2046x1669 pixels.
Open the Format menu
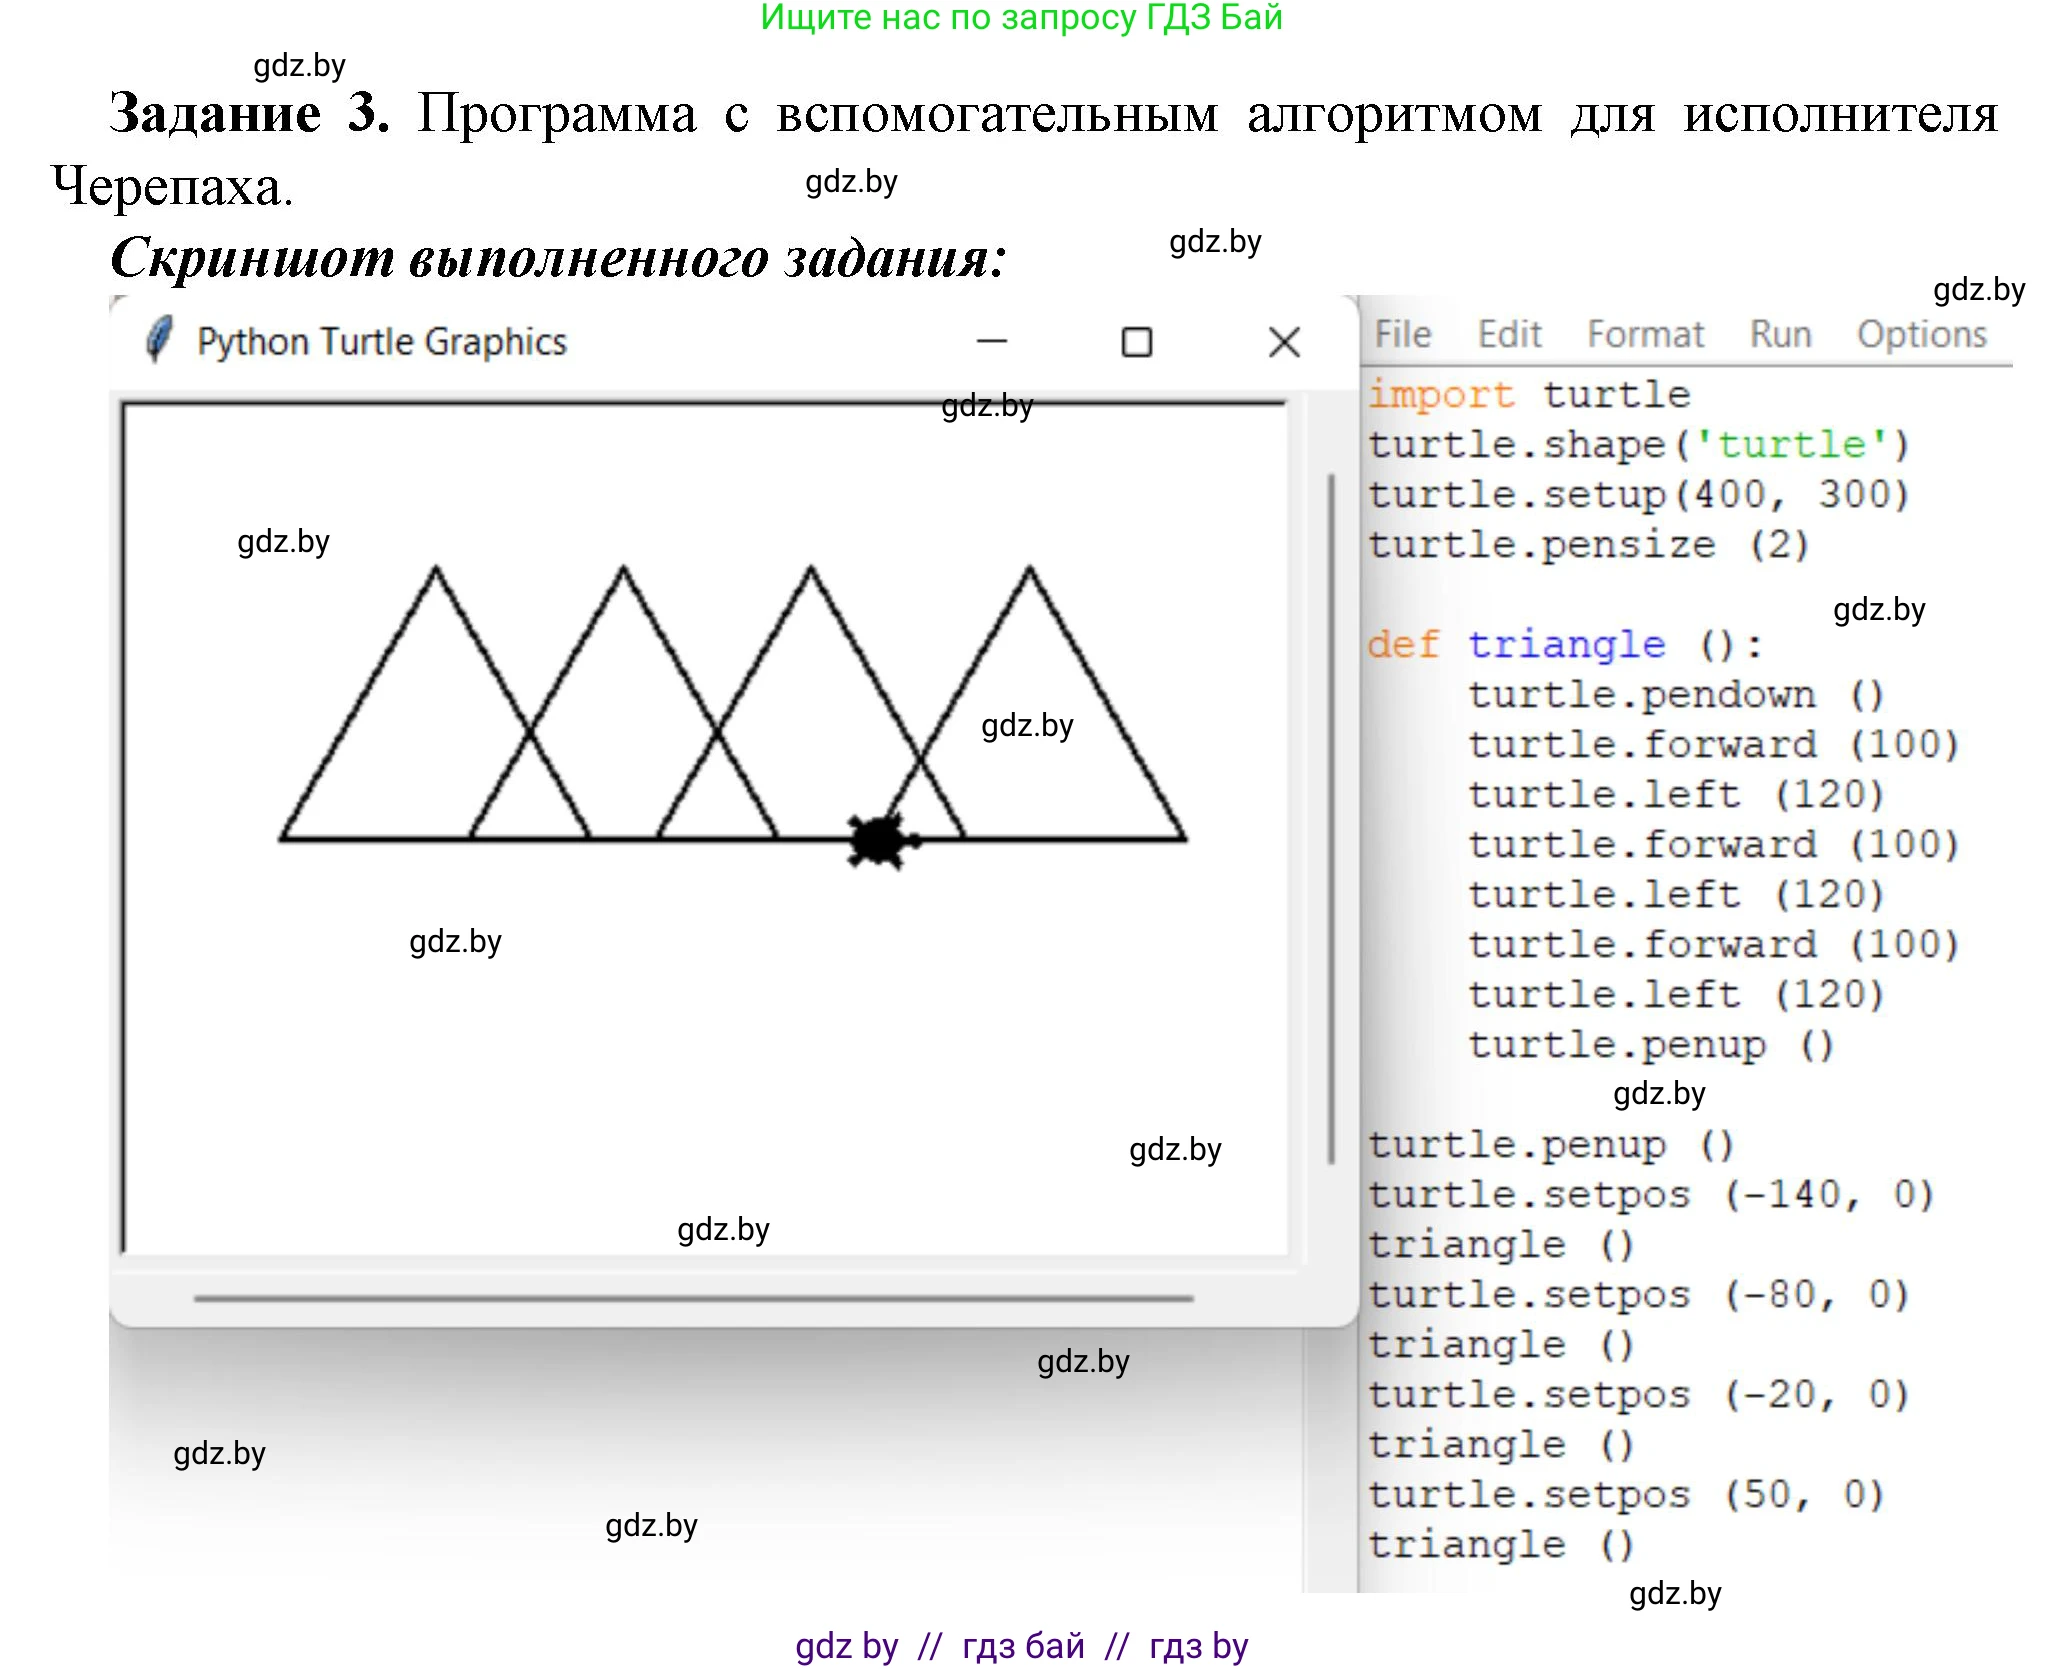tap(1645, 334)
